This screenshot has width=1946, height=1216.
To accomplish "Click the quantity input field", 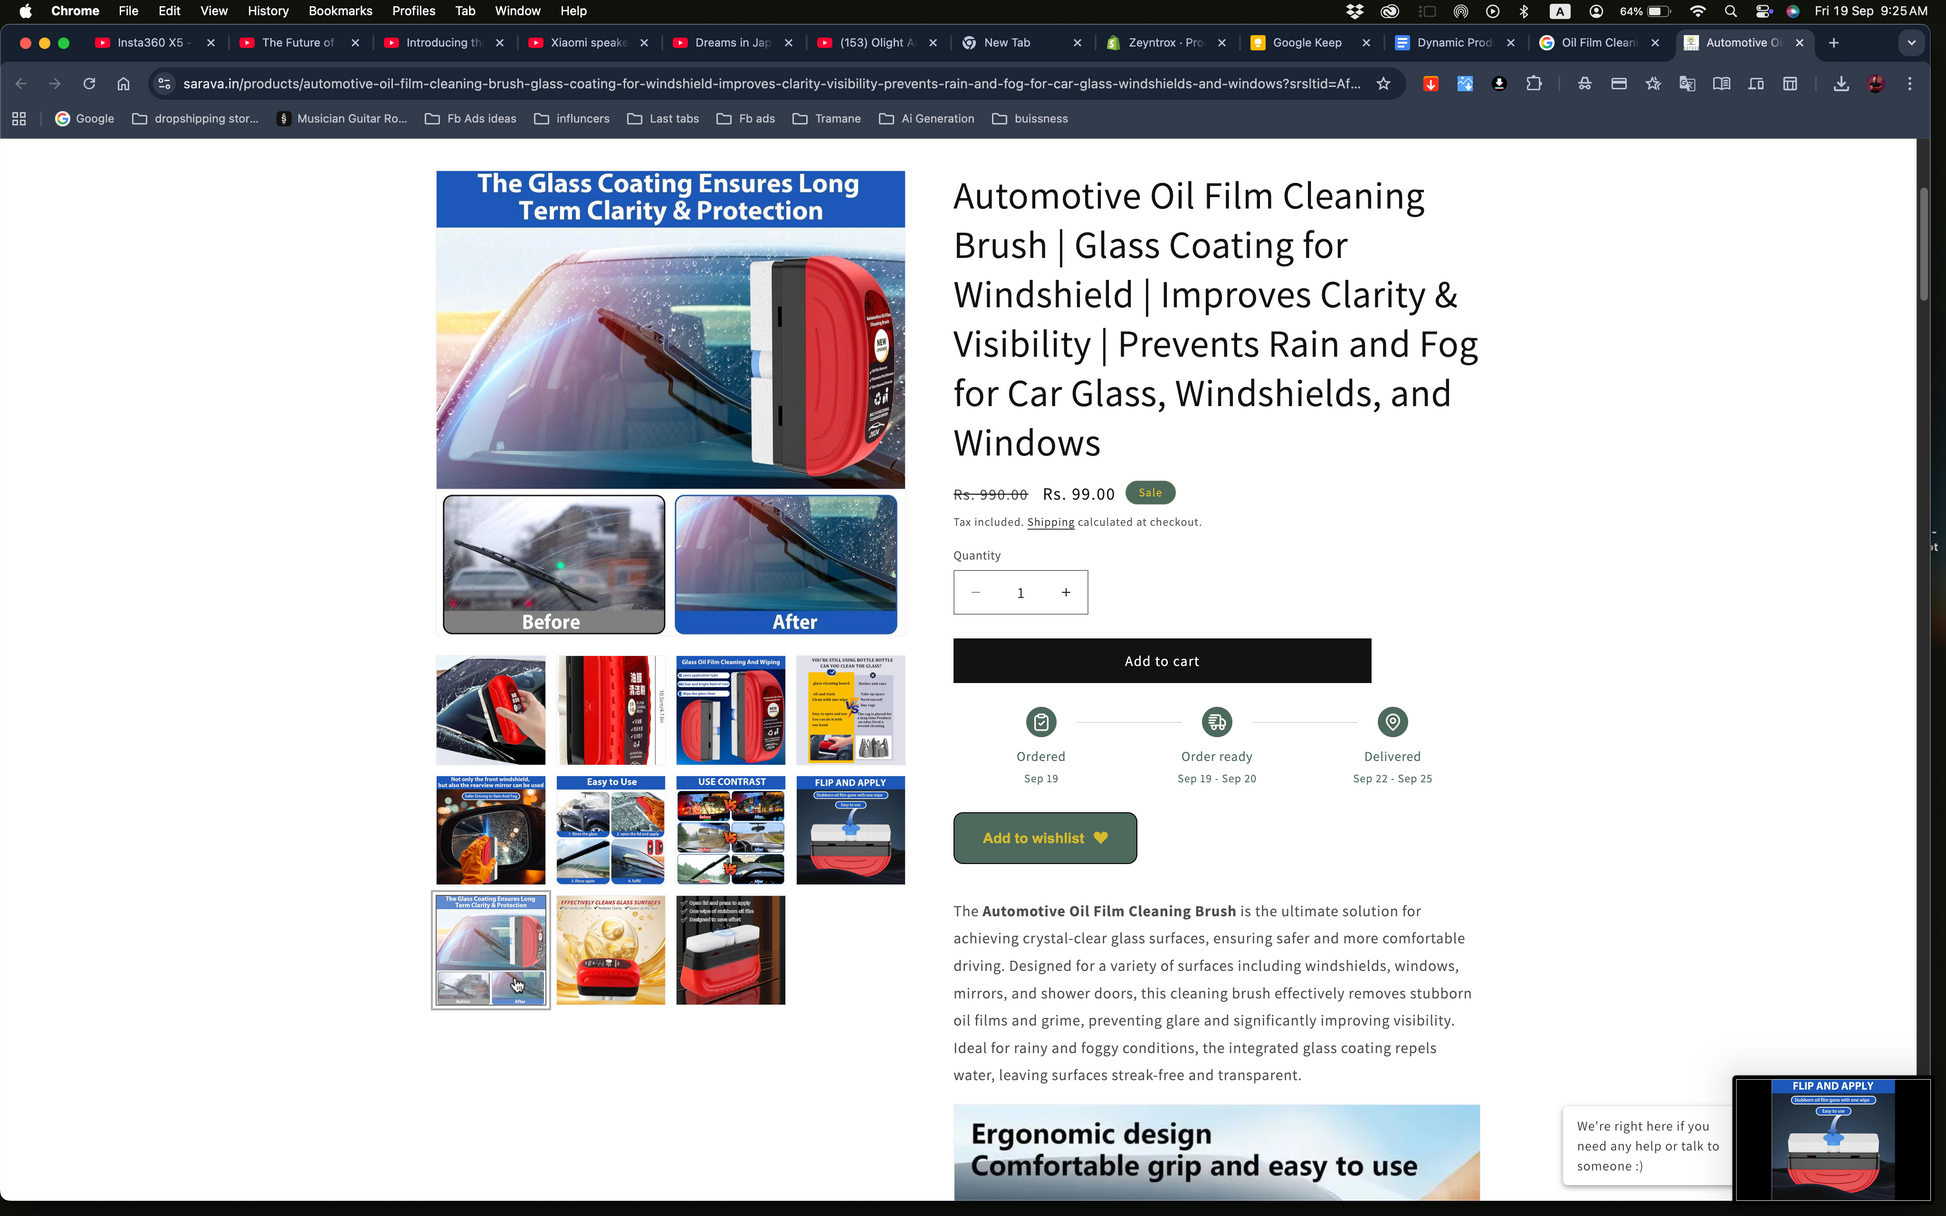I will [x=1020, y=593].
